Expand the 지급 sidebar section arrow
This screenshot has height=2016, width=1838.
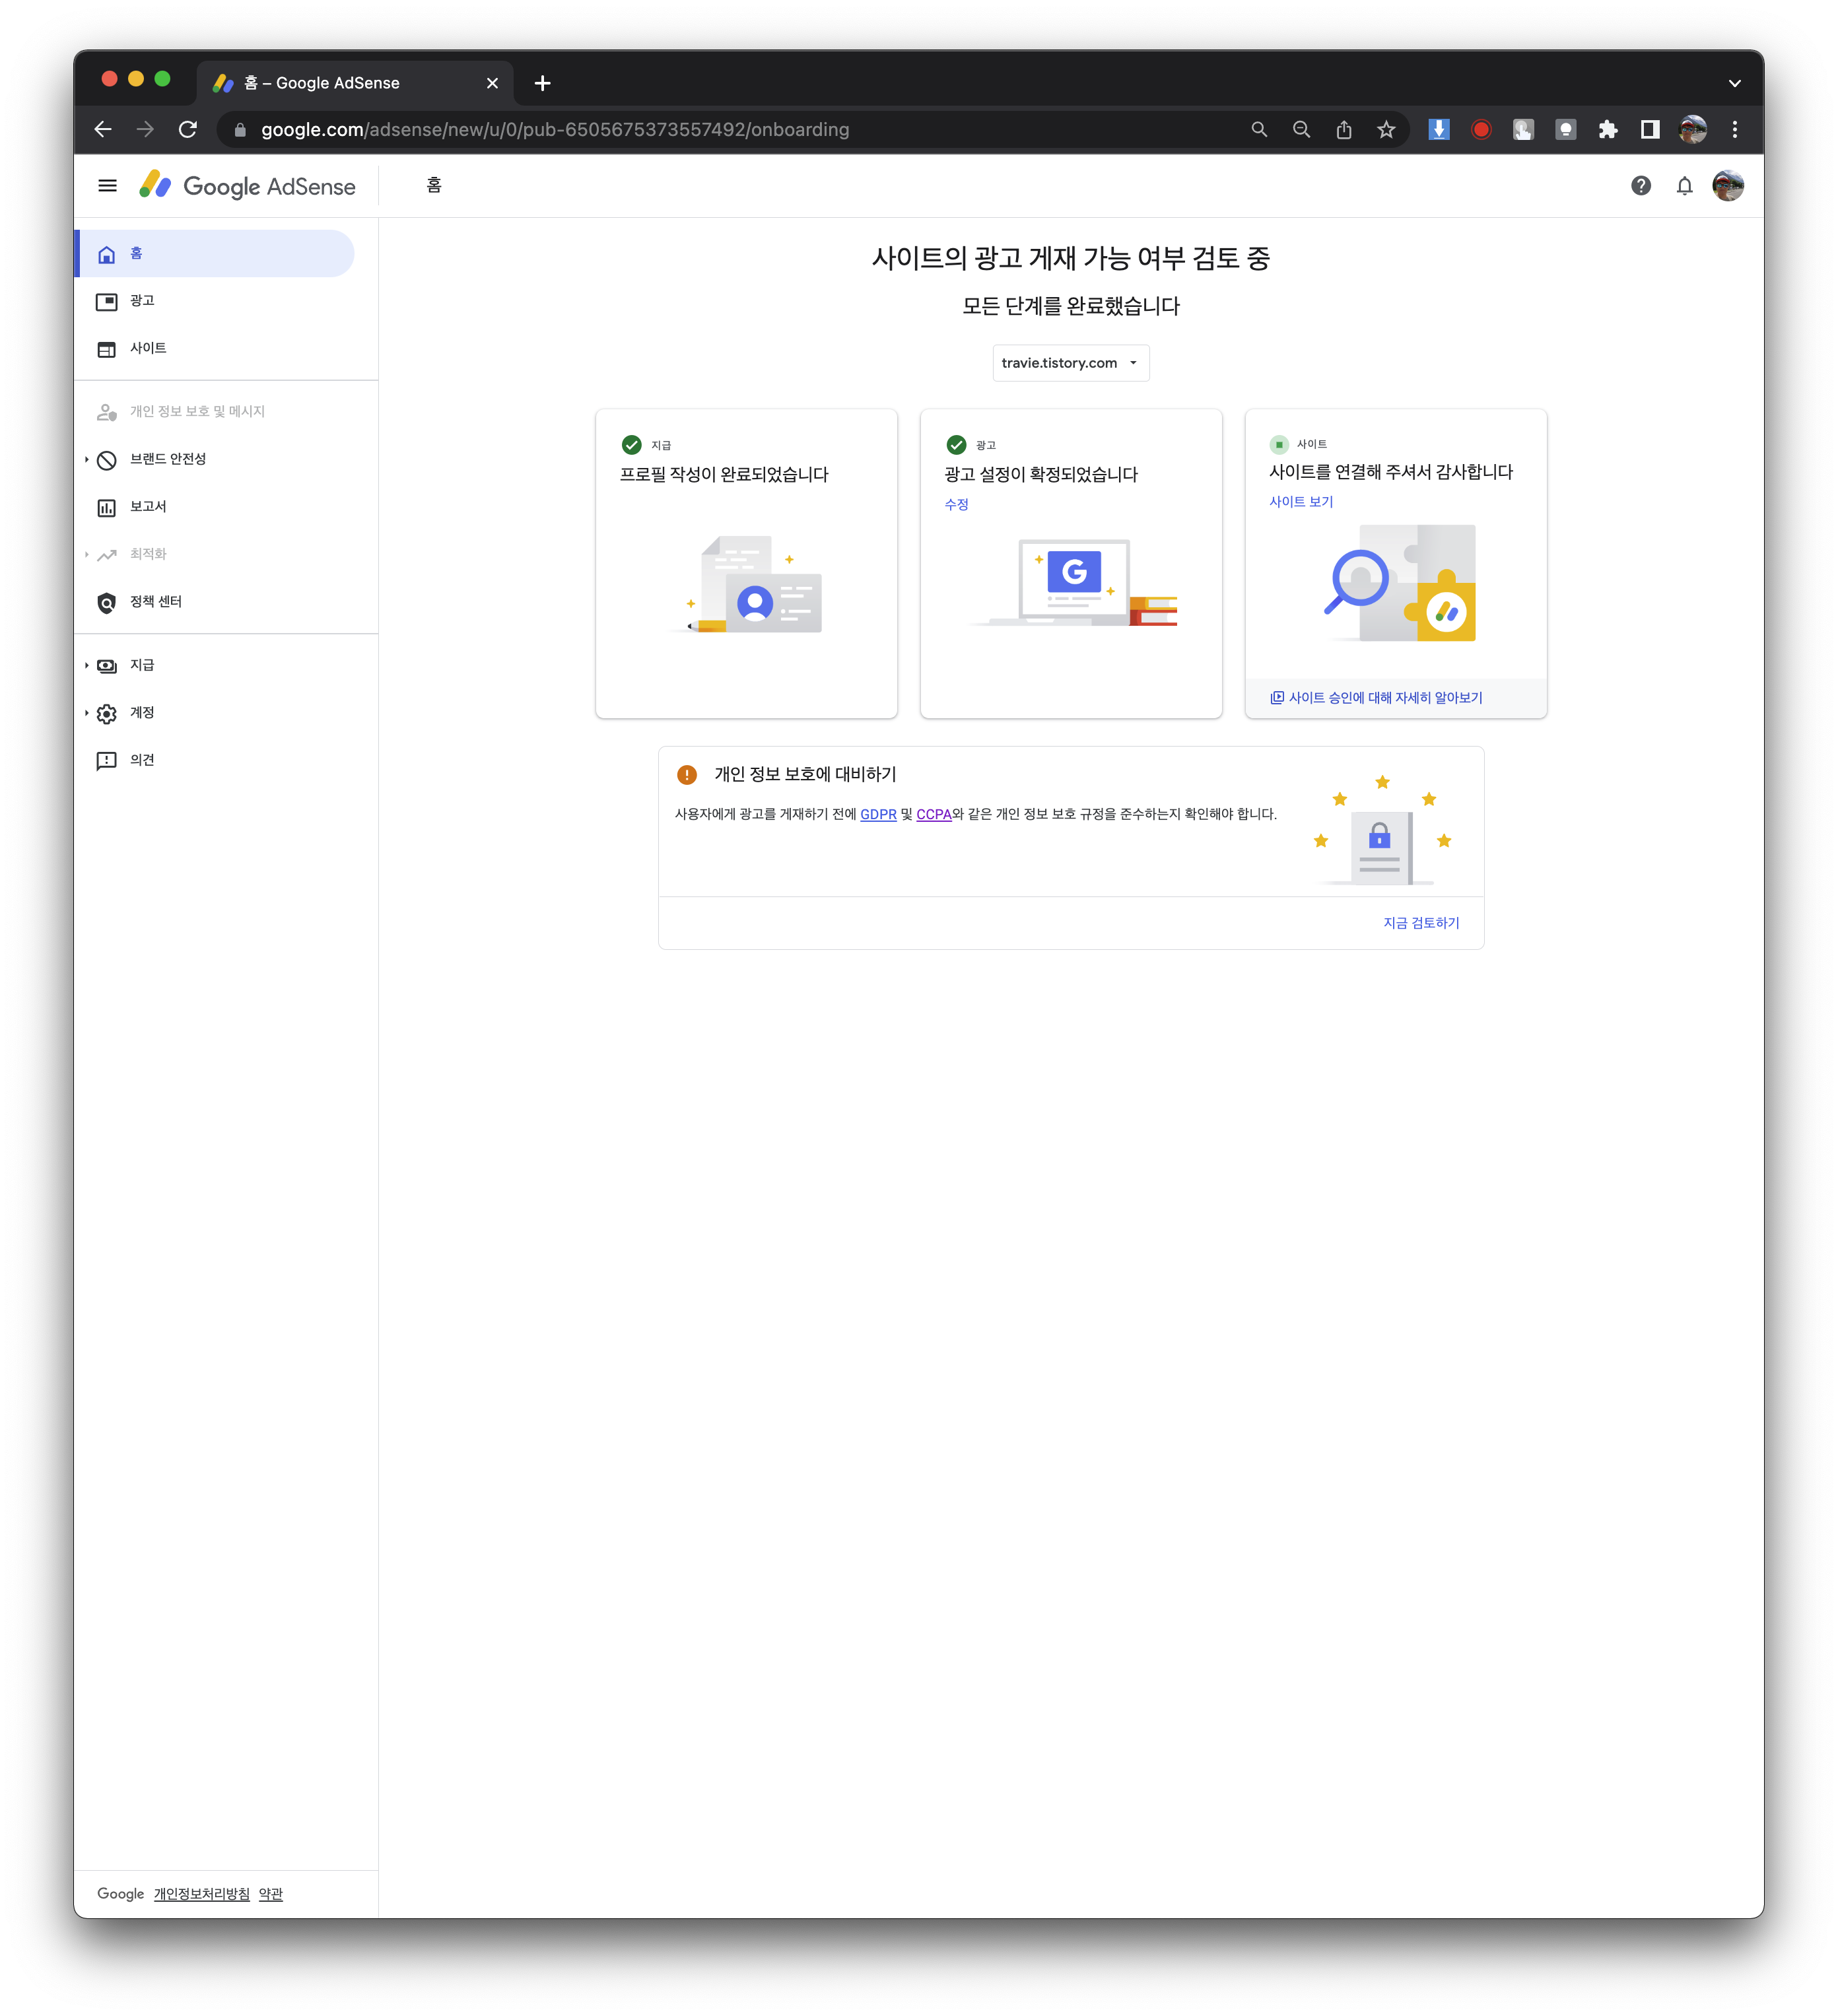pos(87,665)
